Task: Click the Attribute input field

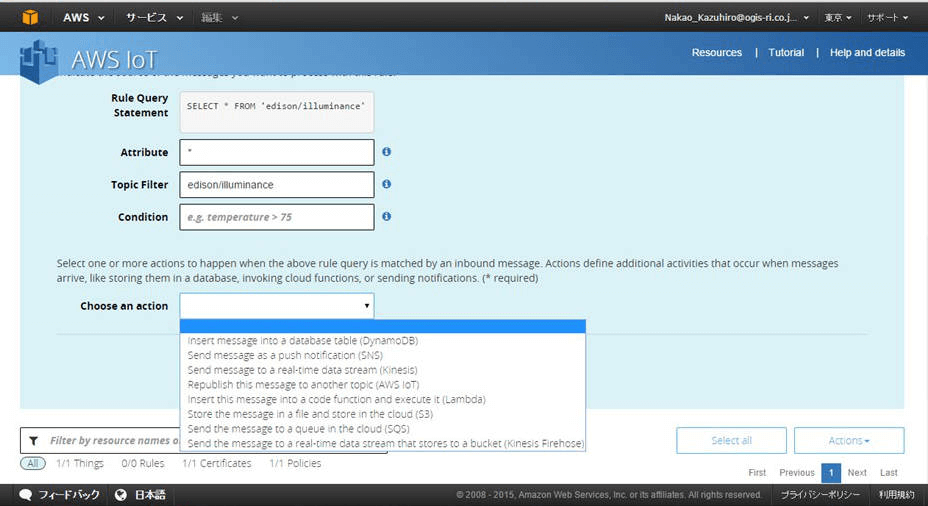Action: tap(277, 153)
